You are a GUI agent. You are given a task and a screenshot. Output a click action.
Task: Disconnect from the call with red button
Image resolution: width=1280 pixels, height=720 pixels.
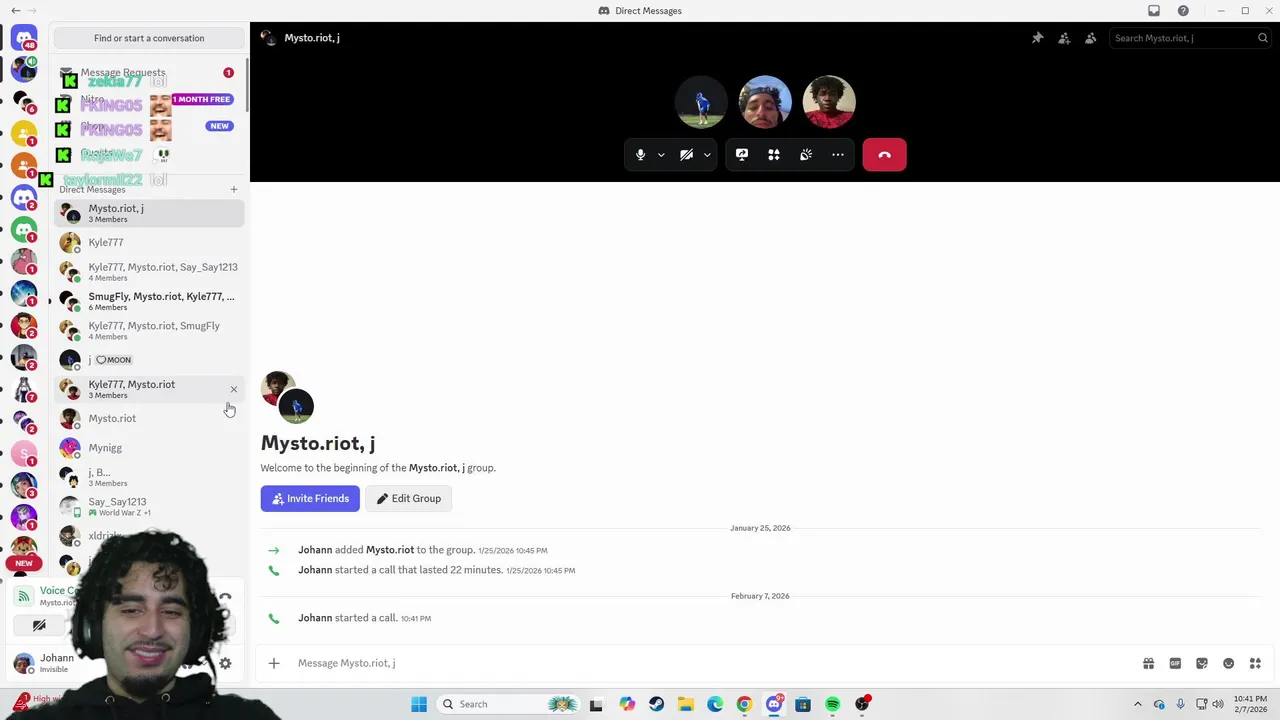[884, 155]
